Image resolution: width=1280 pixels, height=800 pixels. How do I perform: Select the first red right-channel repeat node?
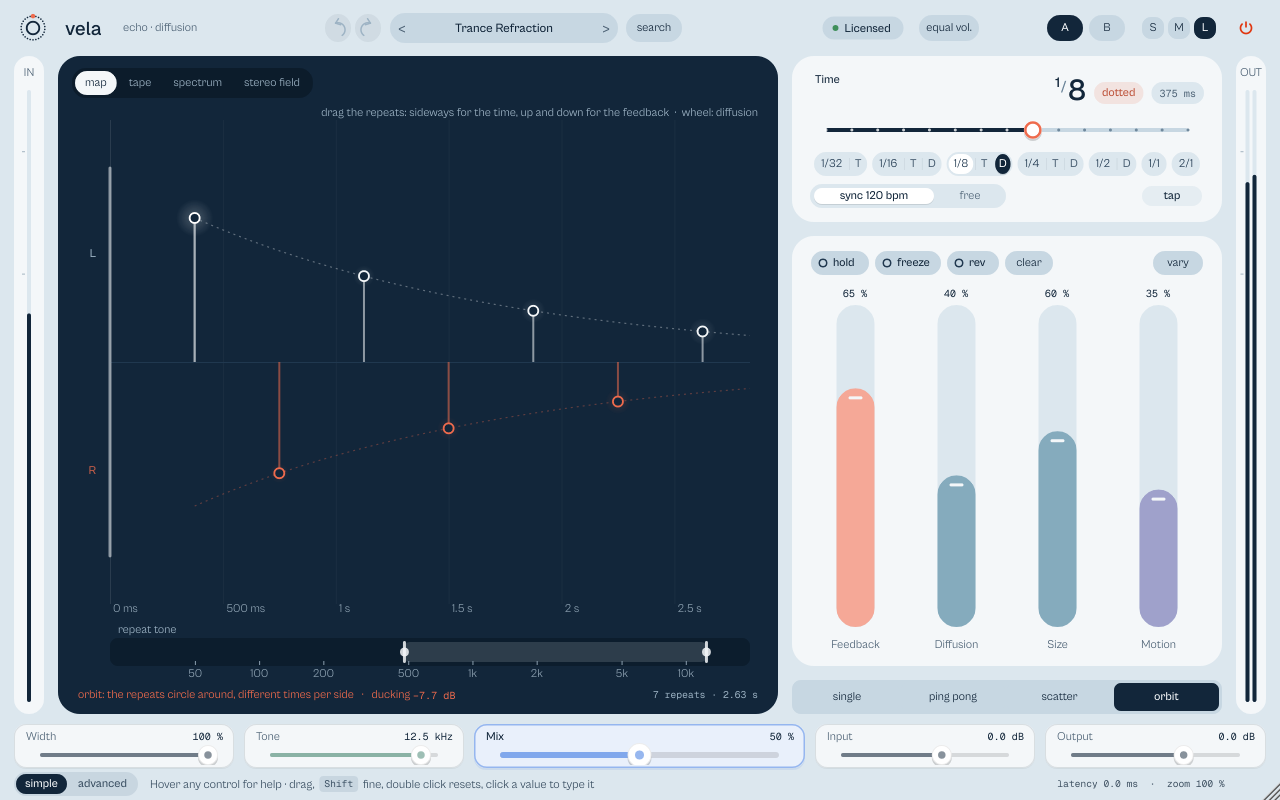(279, 473)
